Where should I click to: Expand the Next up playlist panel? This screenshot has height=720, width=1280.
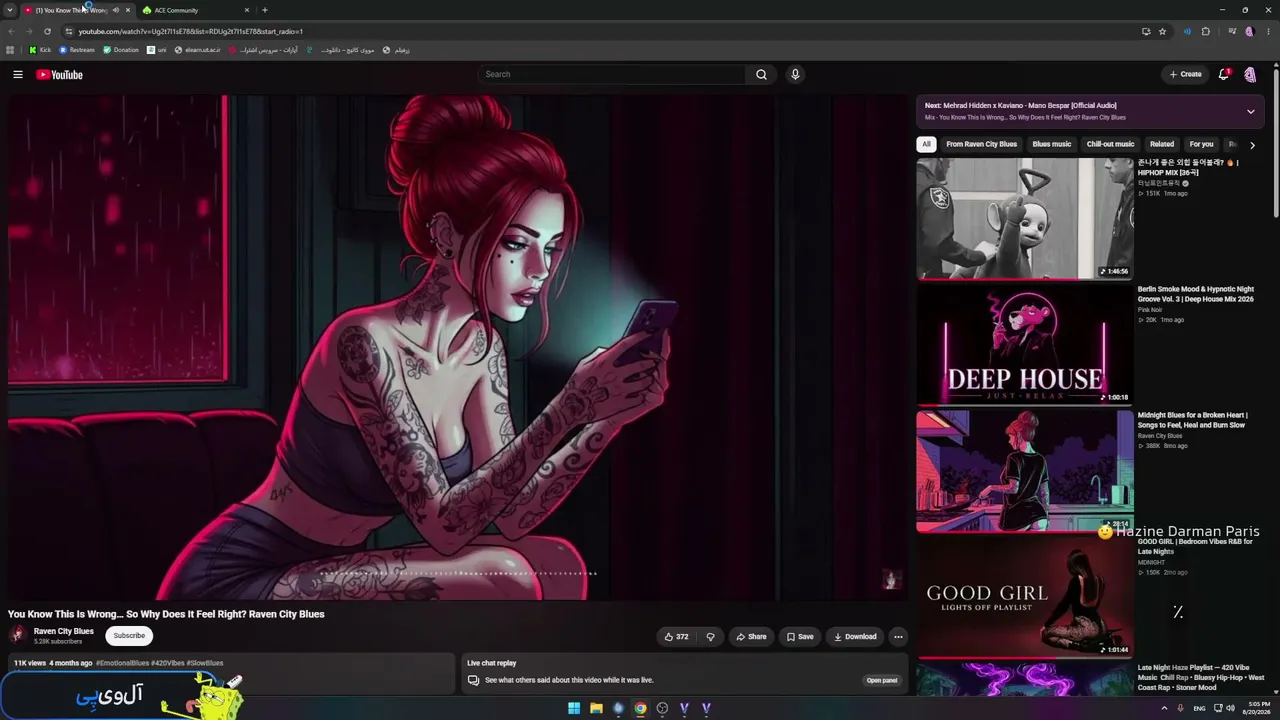tap(1250, 111)
